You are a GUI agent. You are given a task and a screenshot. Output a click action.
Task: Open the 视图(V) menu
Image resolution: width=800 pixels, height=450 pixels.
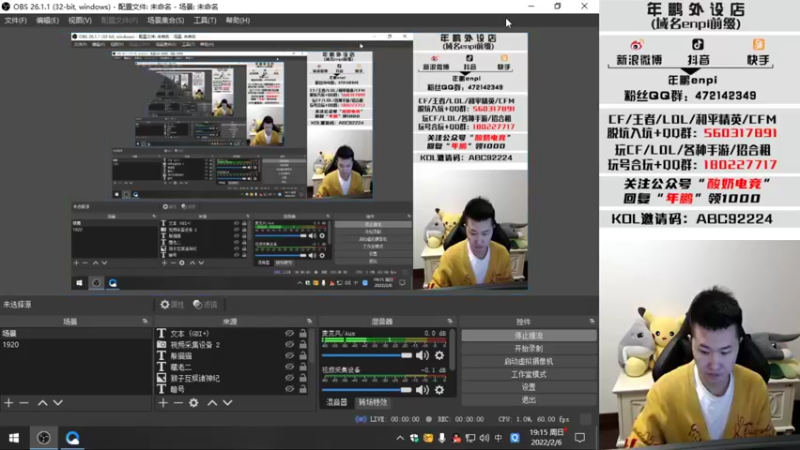(x=80, y=20)
